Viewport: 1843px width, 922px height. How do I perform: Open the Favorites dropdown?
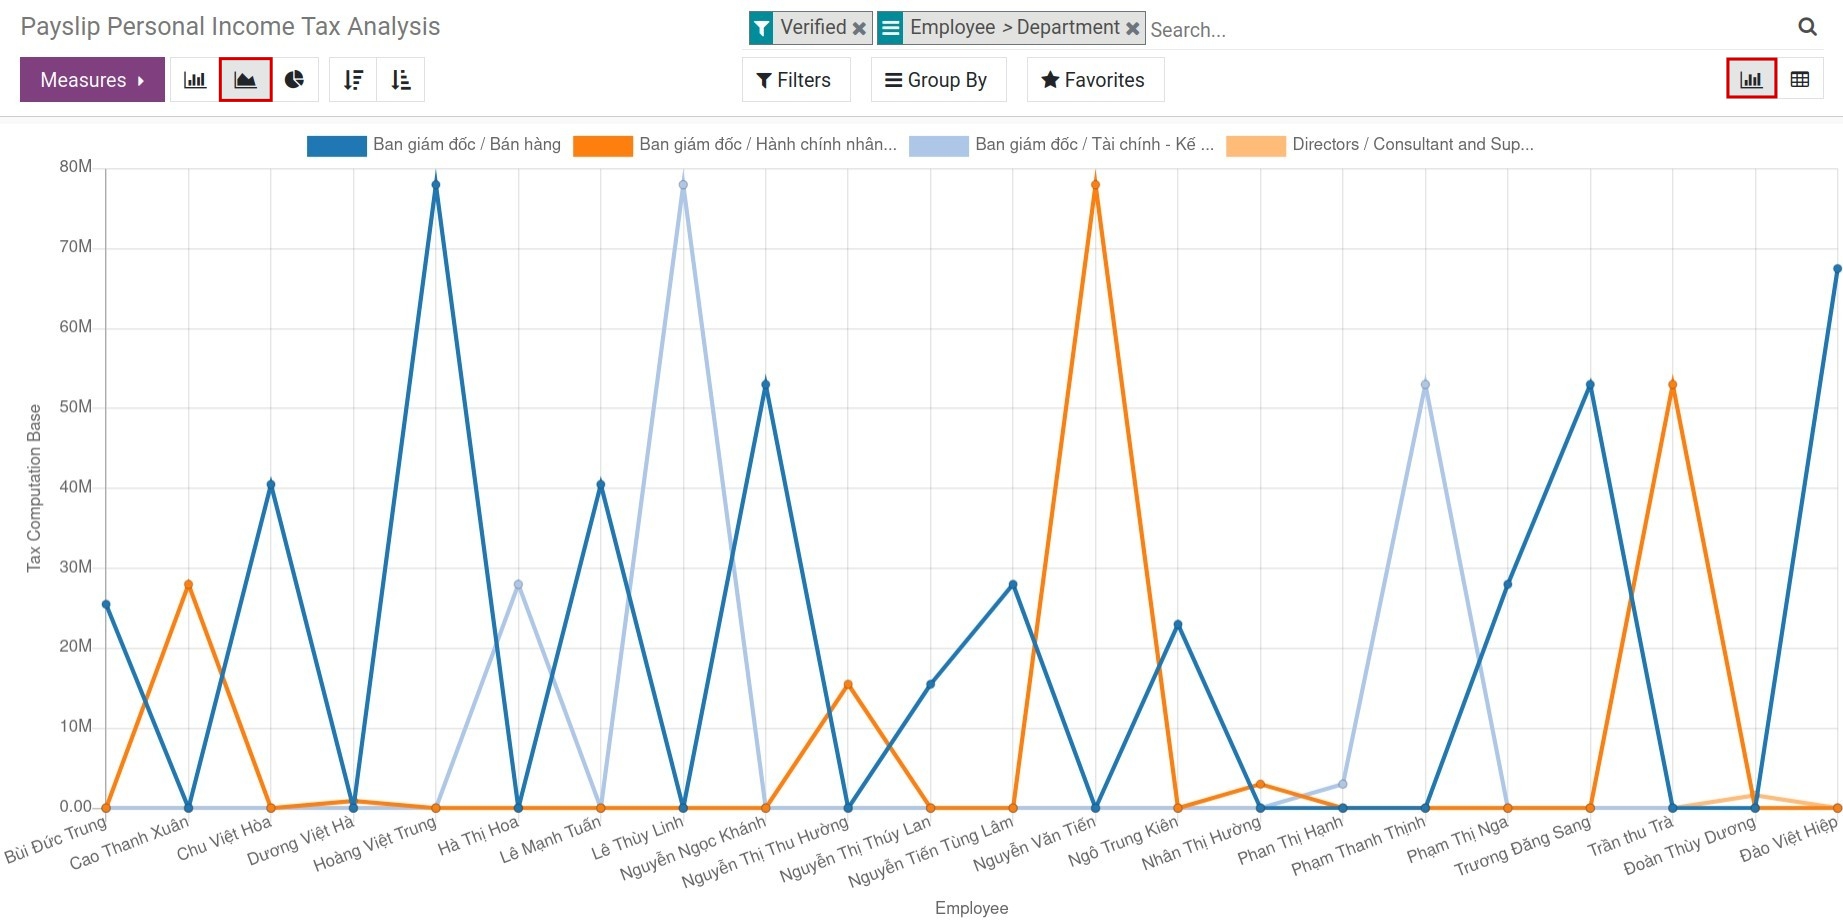click(1094, 79)
